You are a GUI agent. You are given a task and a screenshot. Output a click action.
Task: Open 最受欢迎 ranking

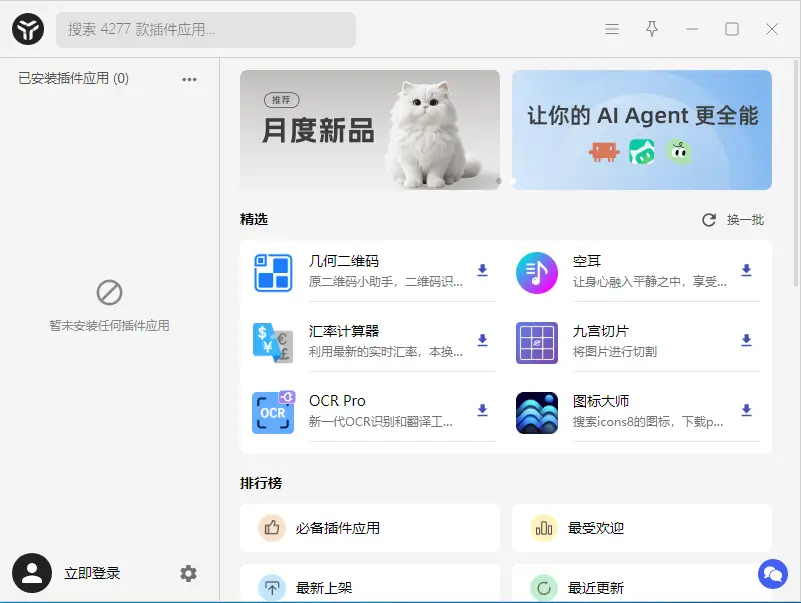642,528
